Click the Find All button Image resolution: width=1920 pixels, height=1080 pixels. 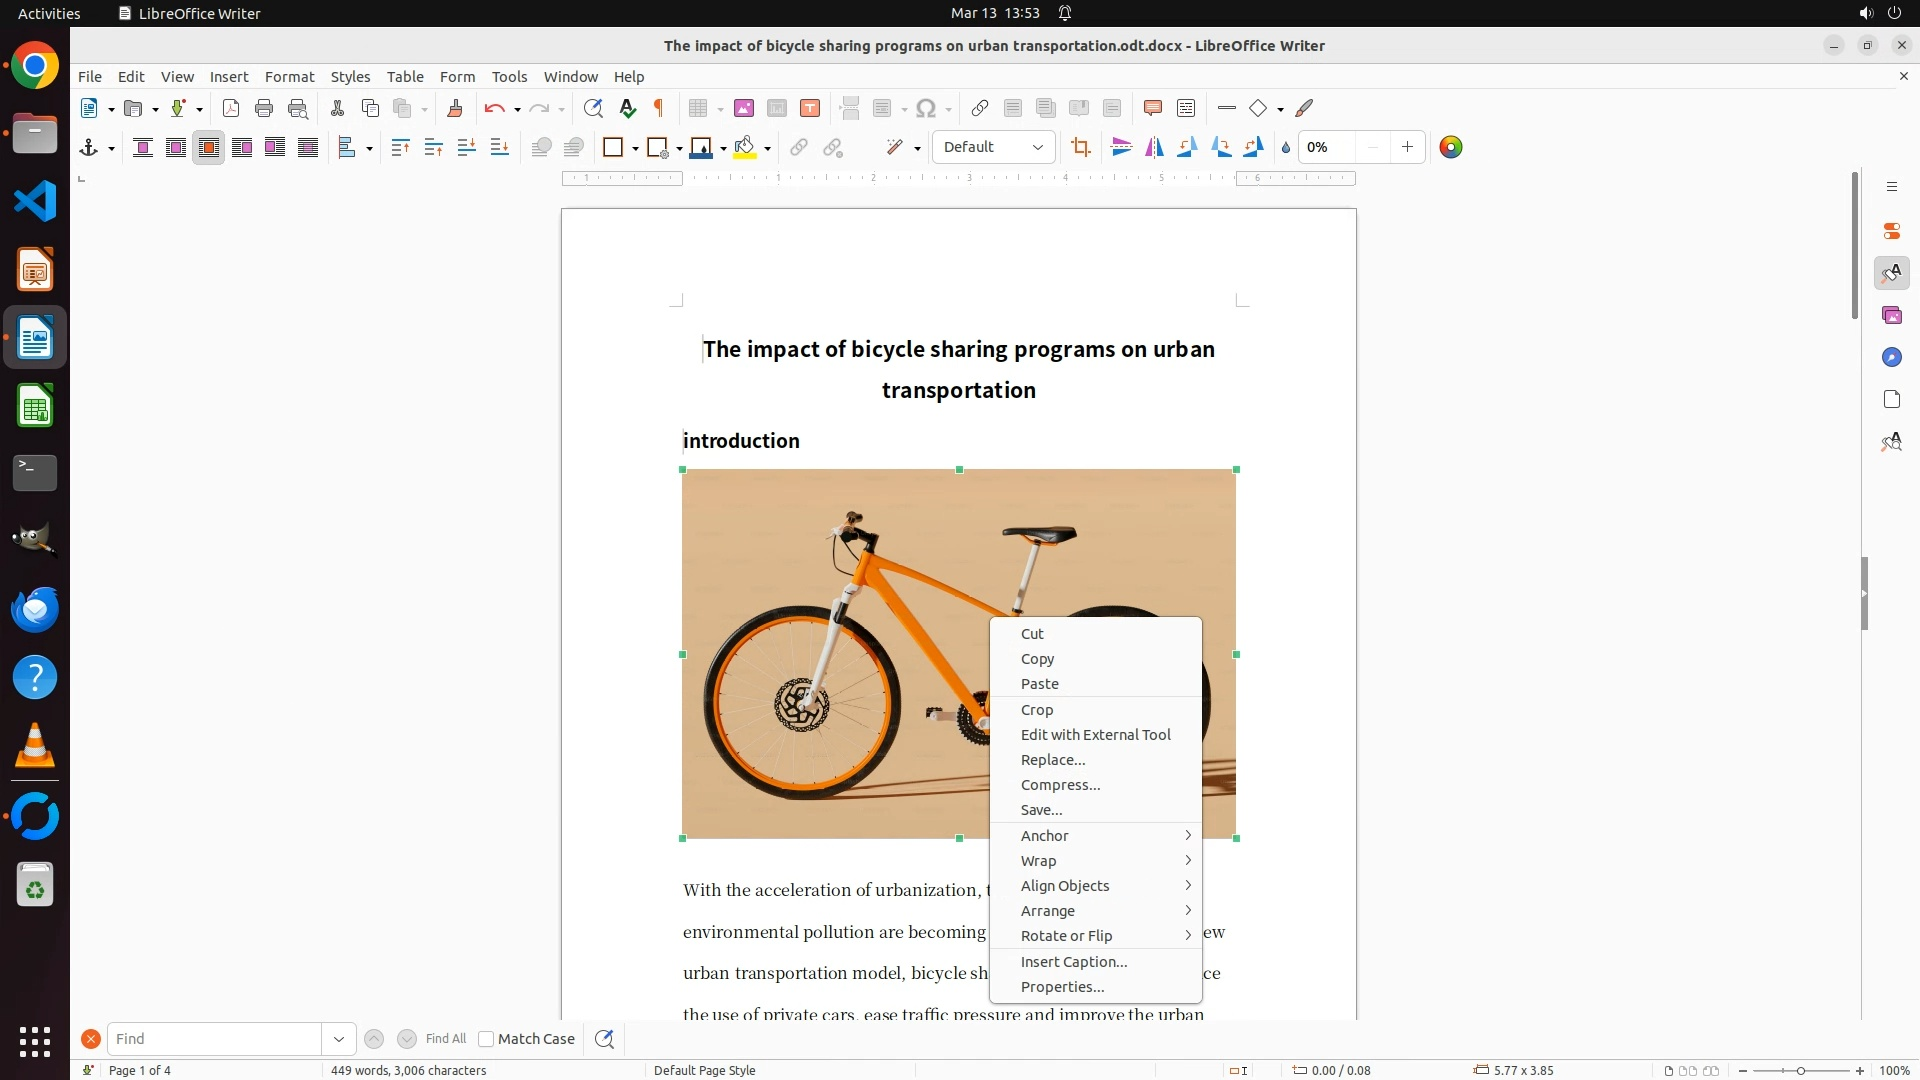[x=445, y=1039]
